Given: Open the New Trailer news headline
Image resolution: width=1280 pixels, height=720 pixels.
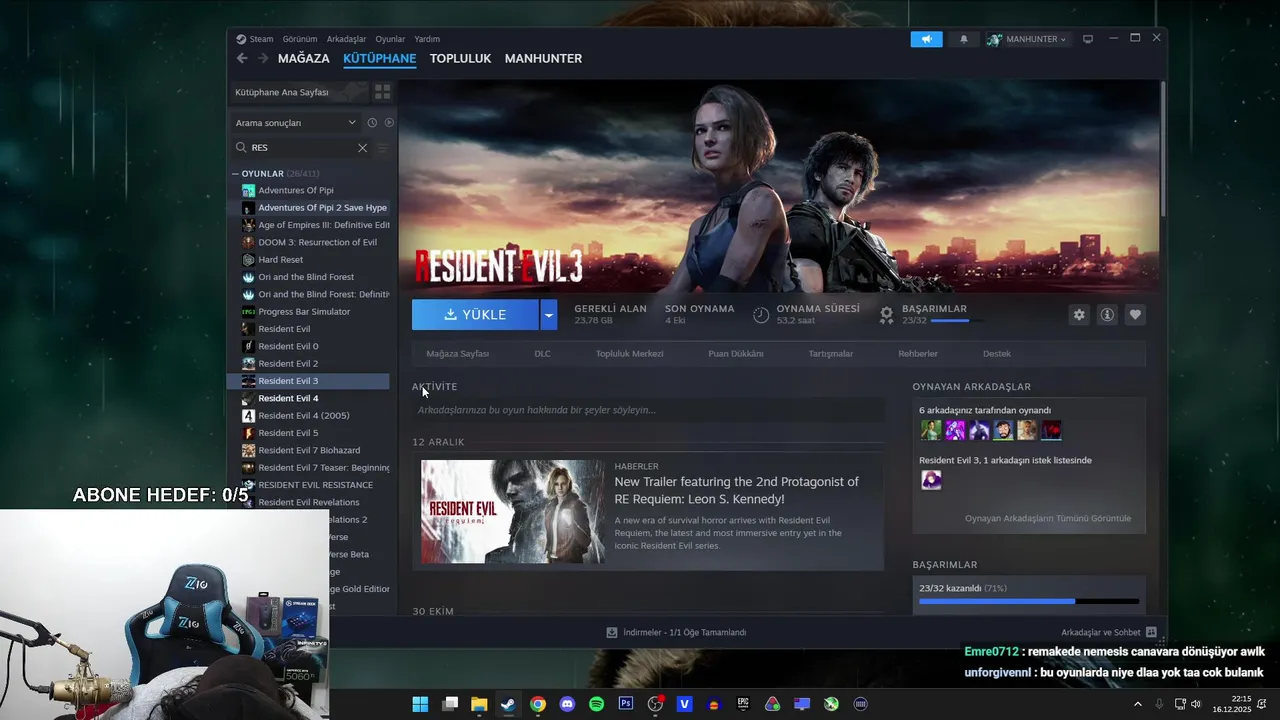Looking at the screenshot, I should [x=736, y=490].
